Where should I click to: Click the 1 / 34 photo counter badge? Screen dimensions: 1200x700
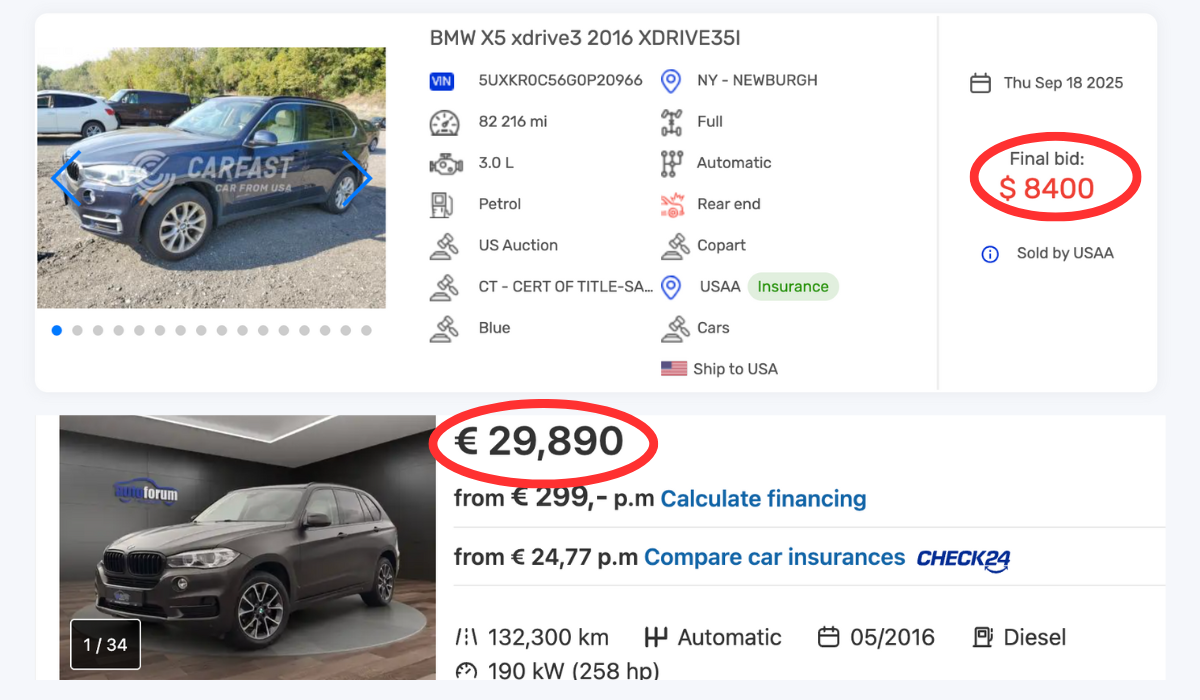pos(105,645)
